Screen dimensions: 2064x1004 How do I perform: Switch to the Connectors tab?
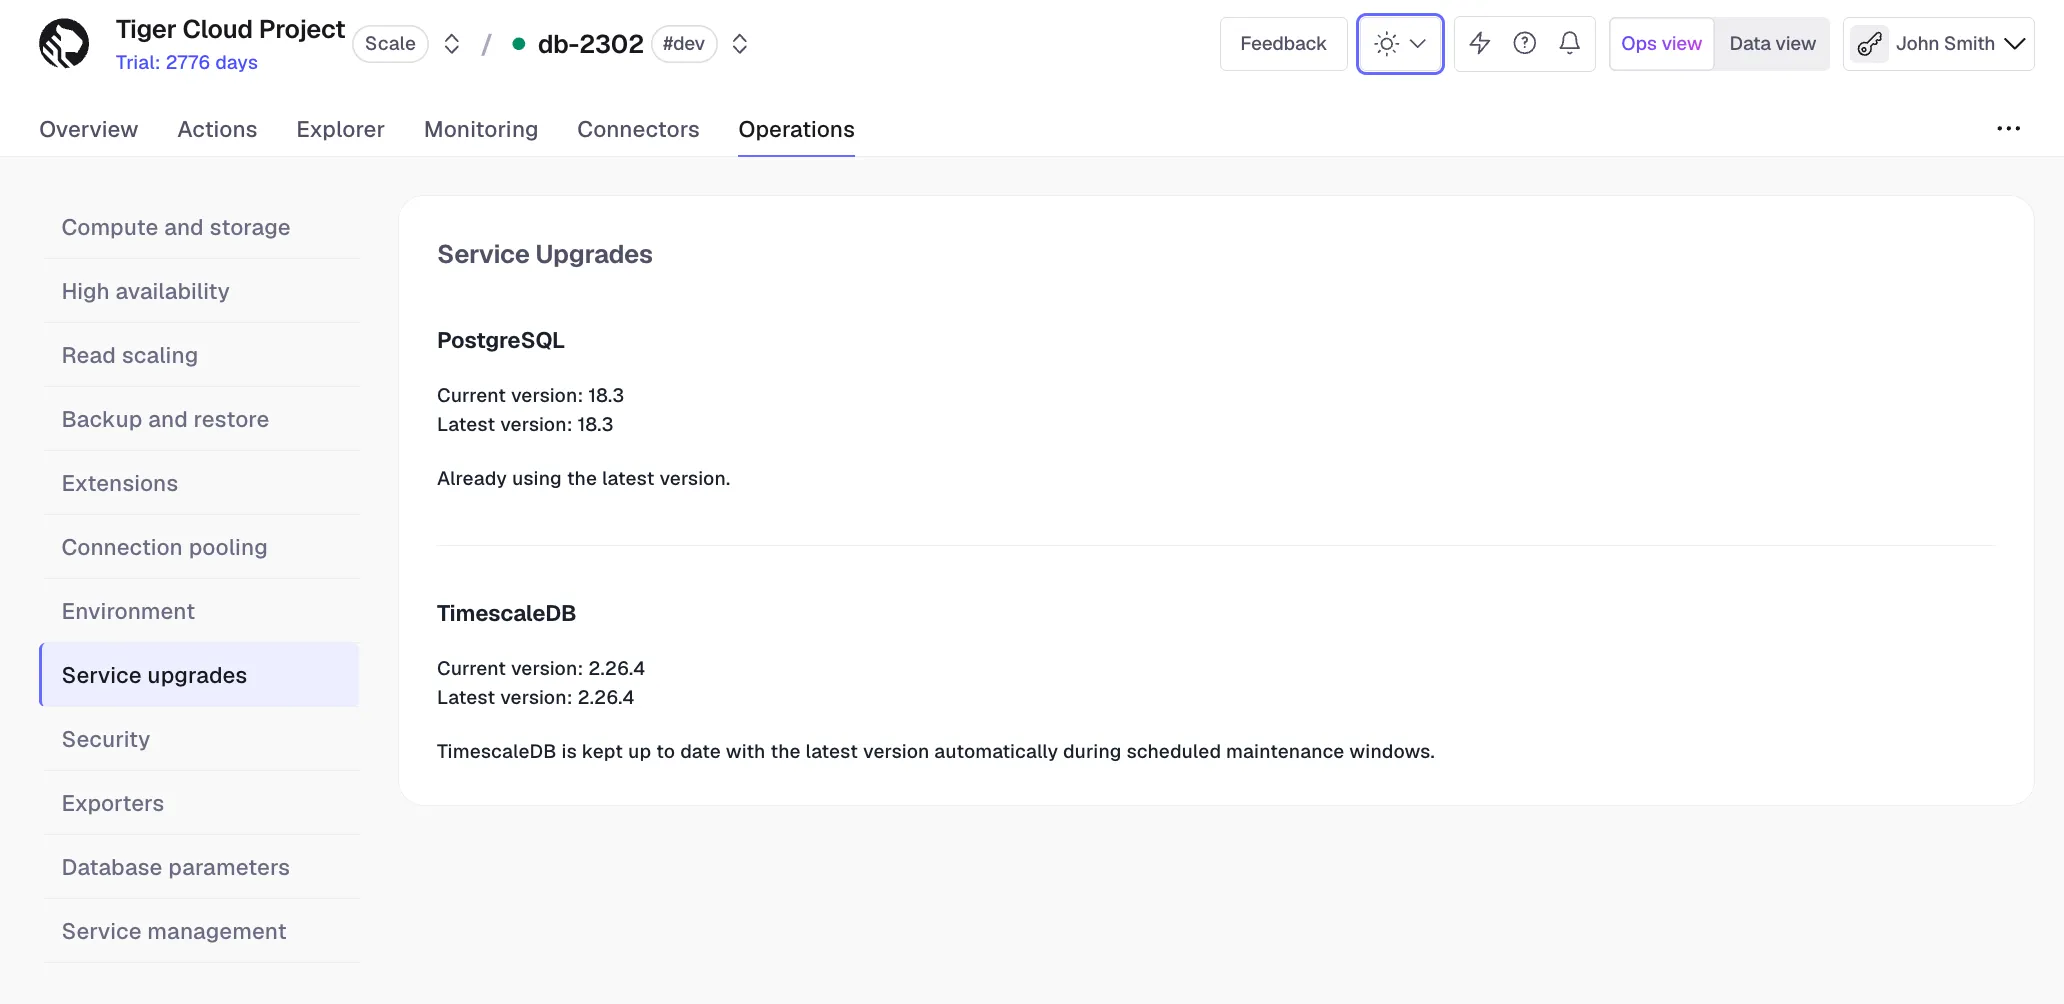(x=638, y=130)
